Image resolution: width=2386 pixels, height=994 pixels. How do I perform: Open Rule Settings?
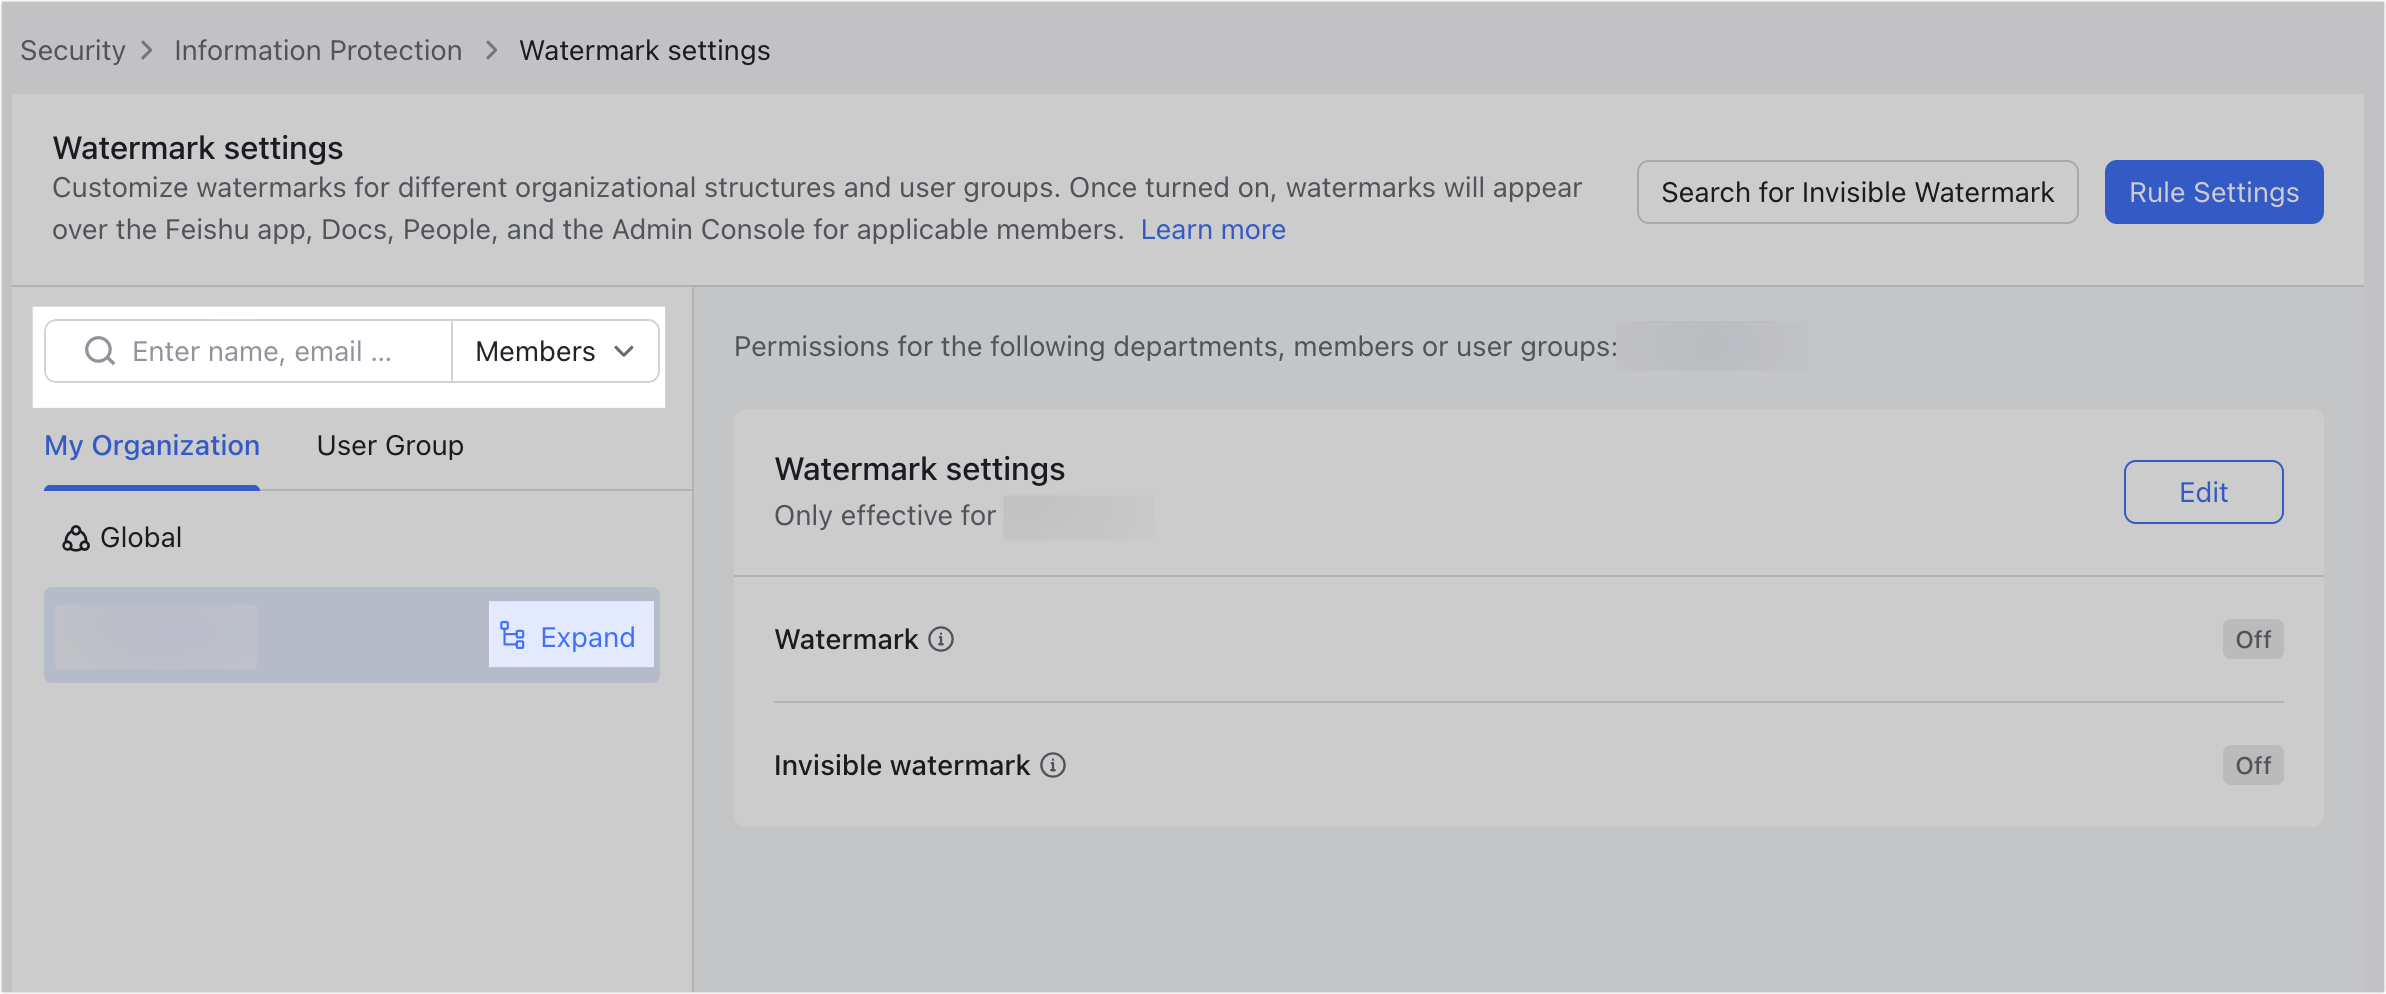[x=2213, y=192]
